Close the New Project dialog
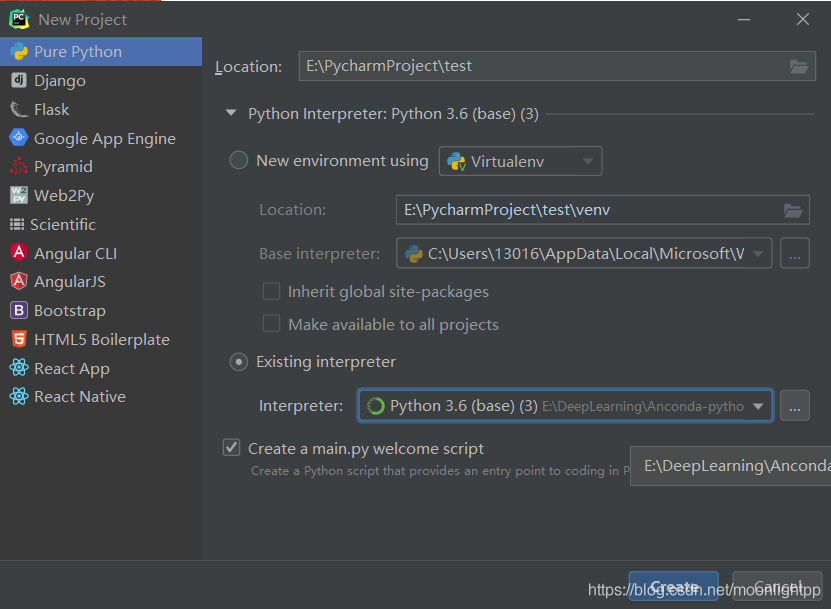 [x=802, y=19]
